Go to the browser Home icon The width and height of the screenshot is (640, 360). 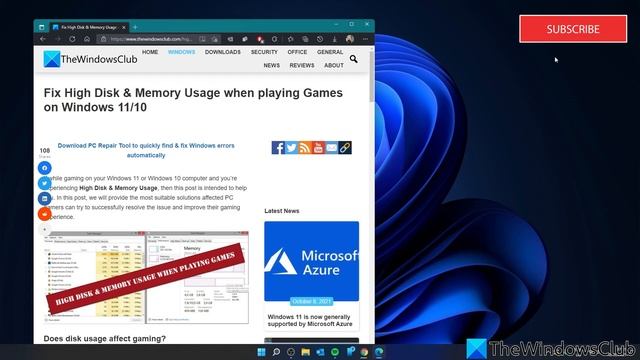pos(87,39)
